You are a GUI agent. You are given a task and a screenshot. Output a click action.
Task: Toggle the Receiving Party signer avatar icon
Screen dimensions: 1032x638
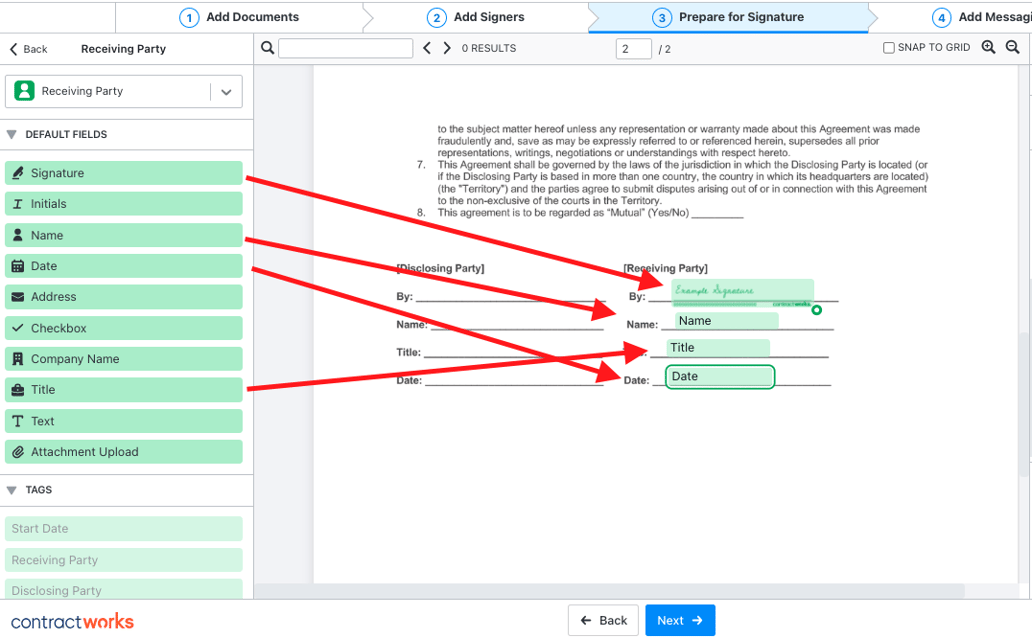tap(22, 91)
